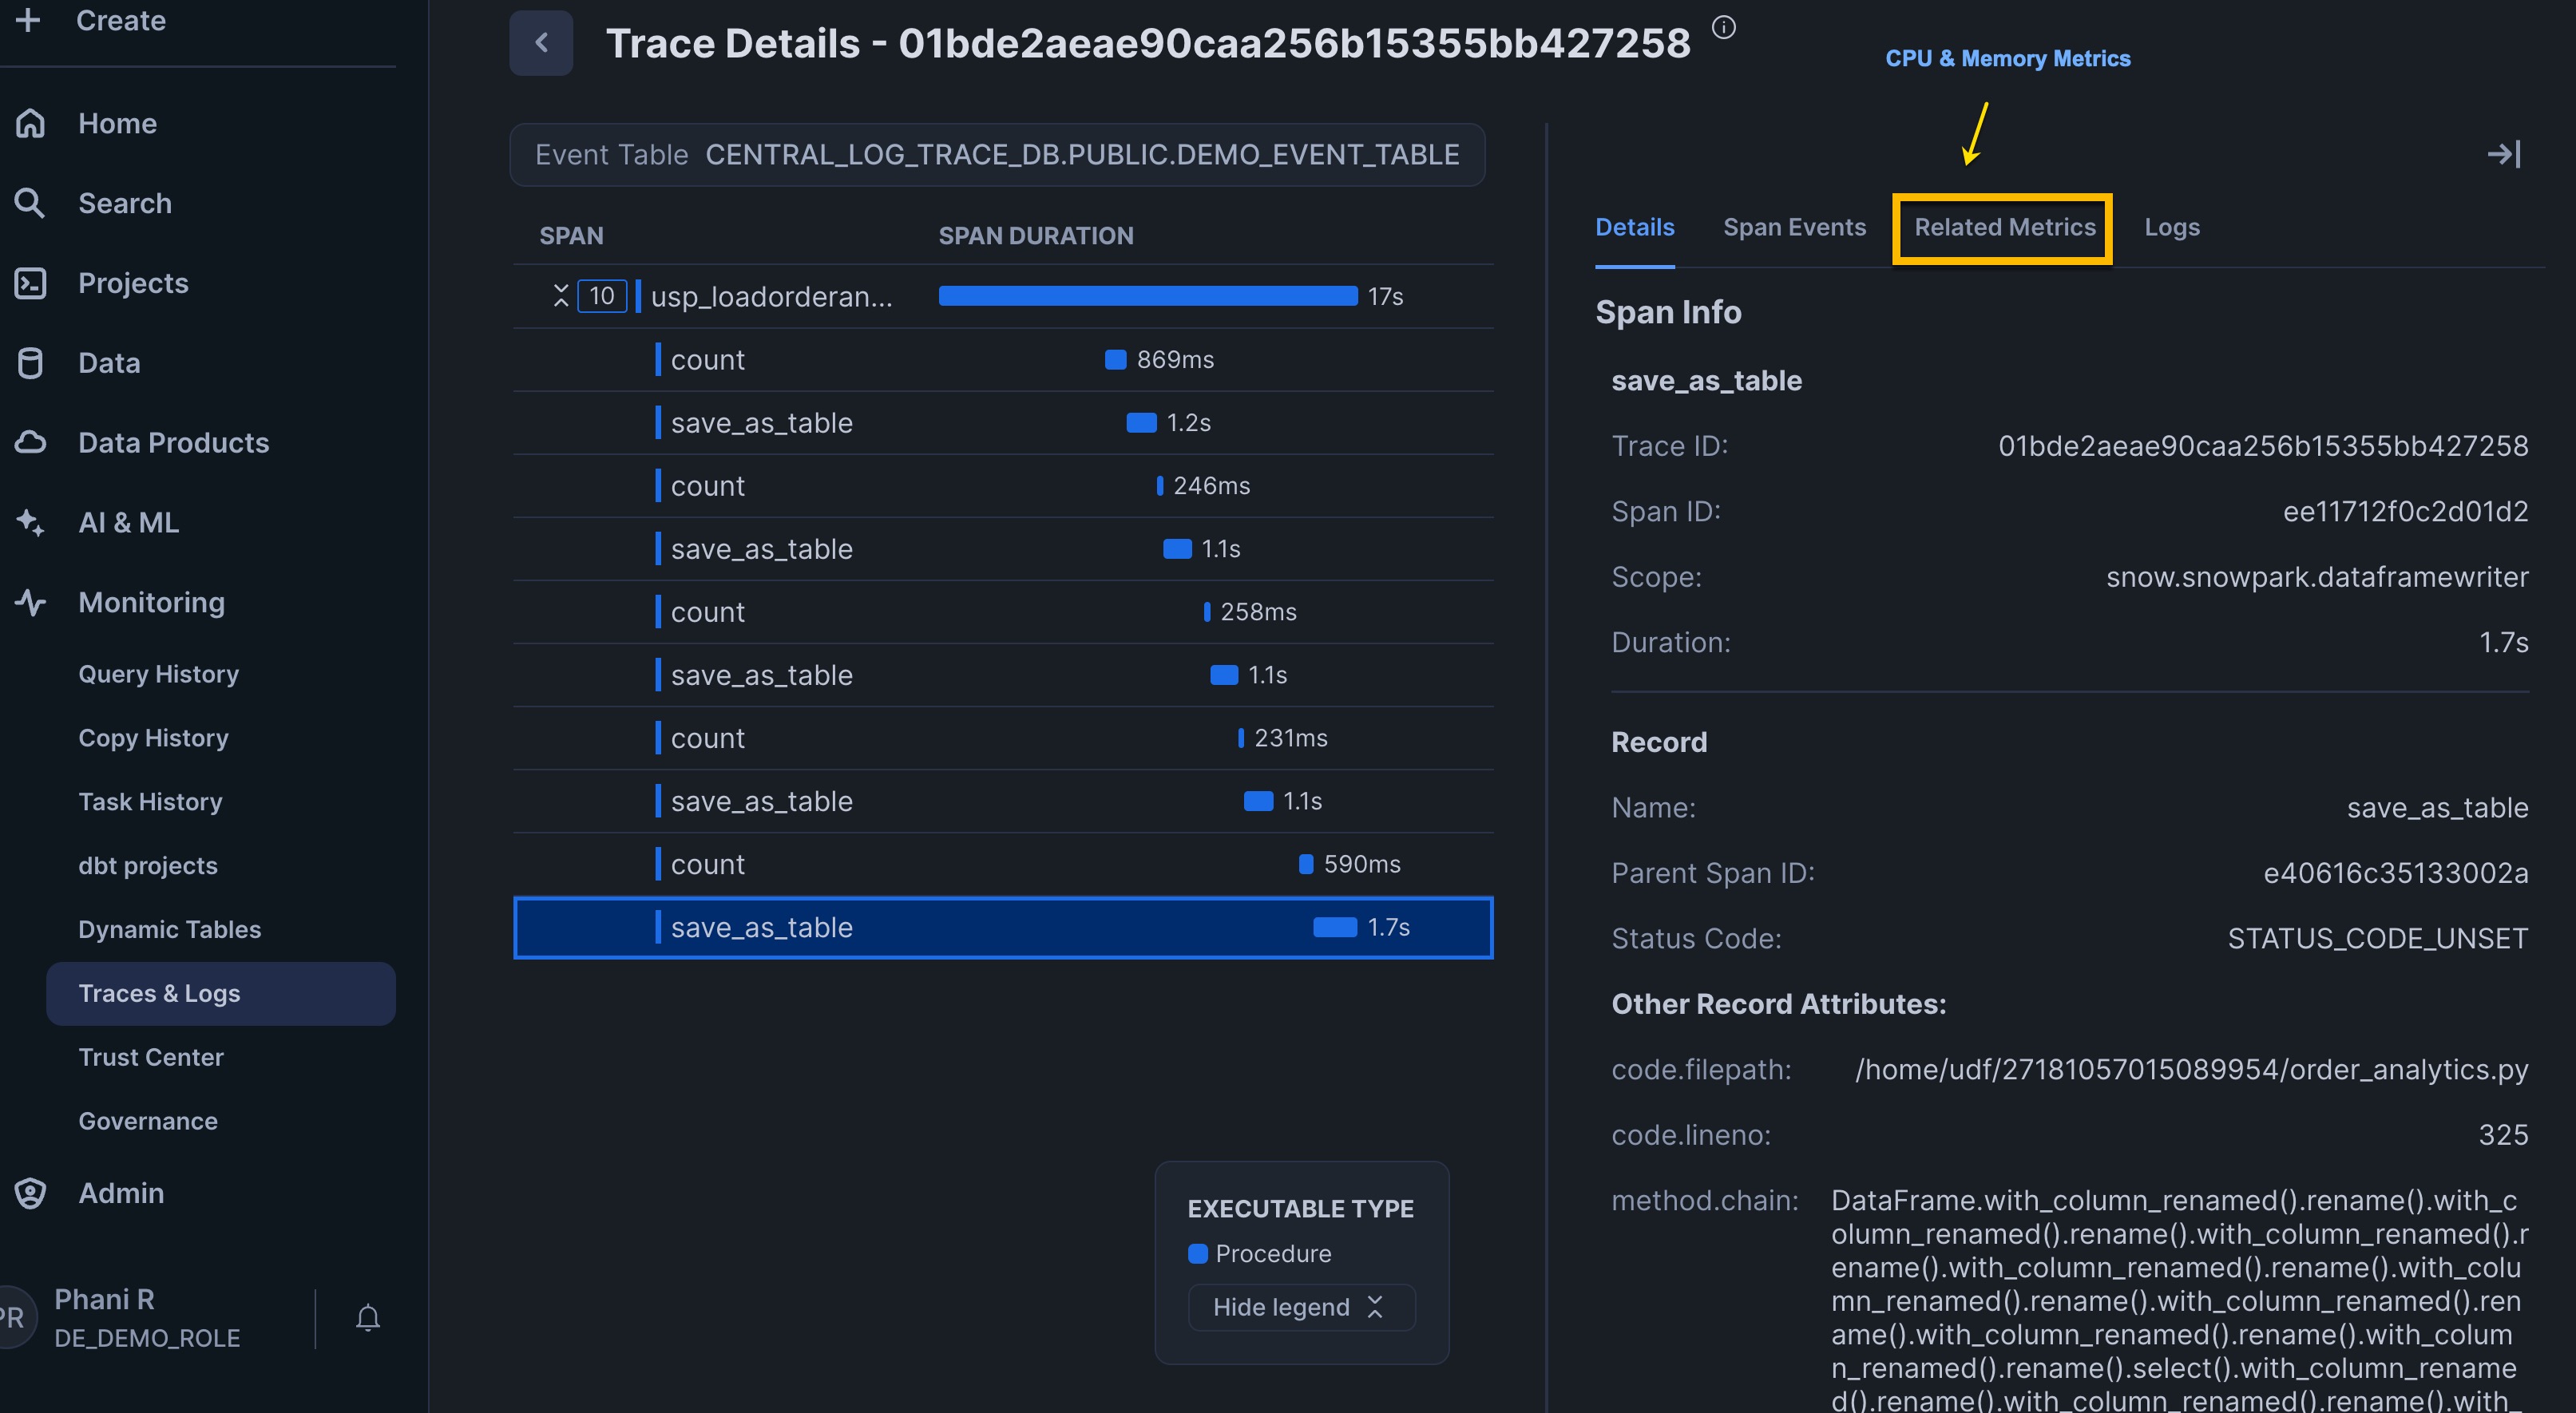Screen dimensions: 2576x1413
Task: Click the Data cylinder icon
Action: pos(30,363)
